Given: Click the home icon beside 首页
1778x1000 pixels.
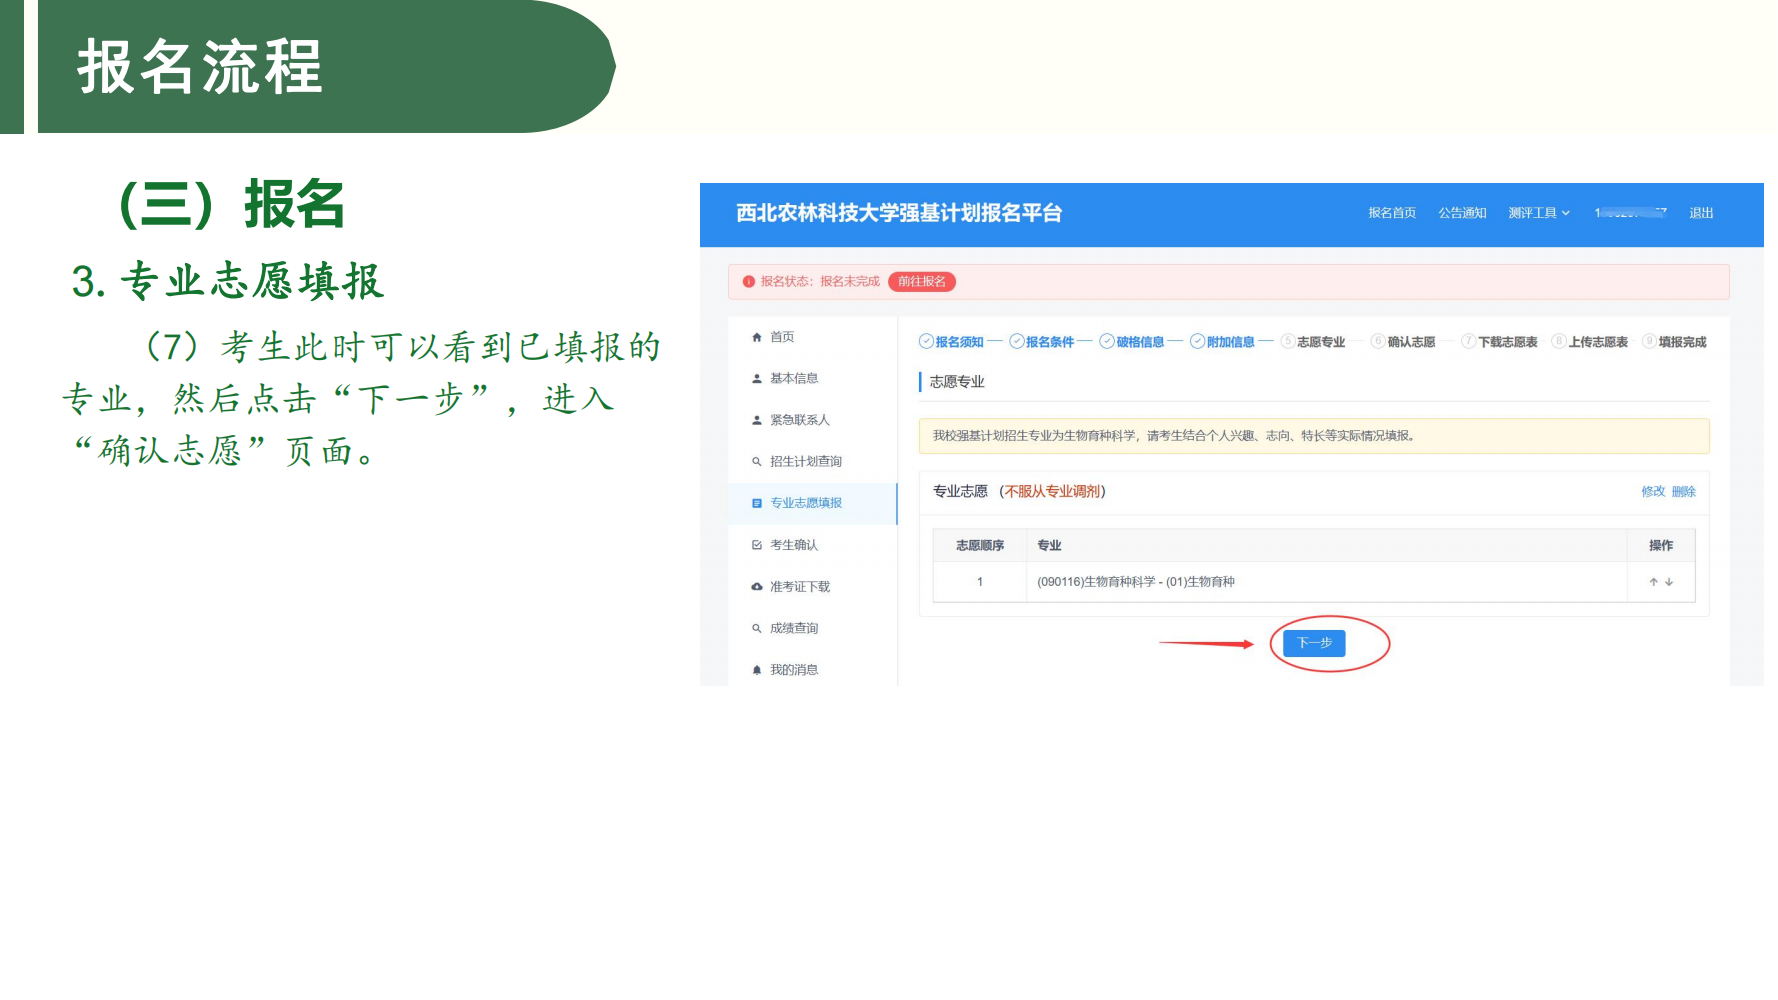Looking at the screenshot, I should [x=757, y=338].
